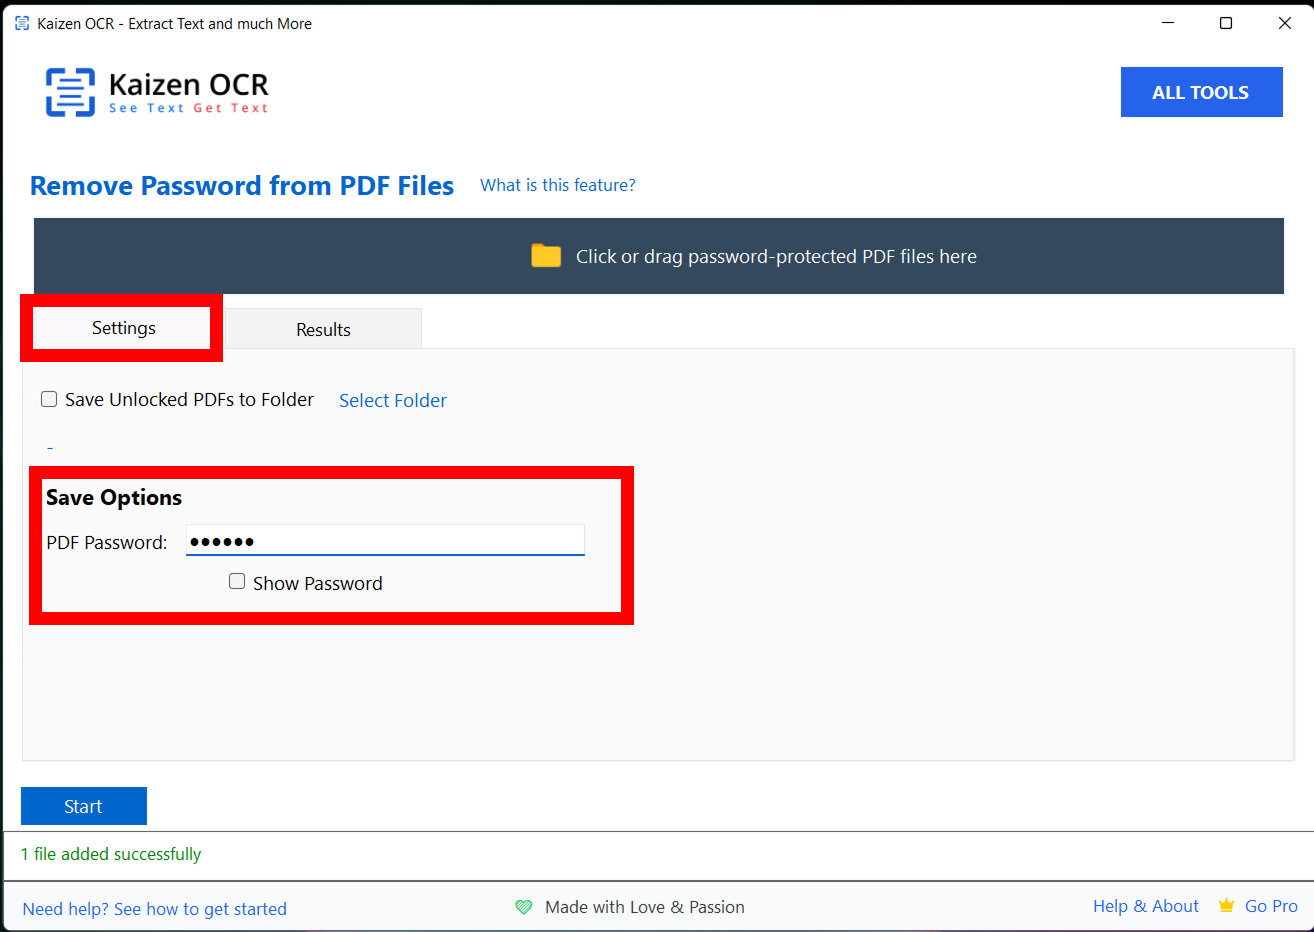Switch to the Results tab

coord(323,329)
